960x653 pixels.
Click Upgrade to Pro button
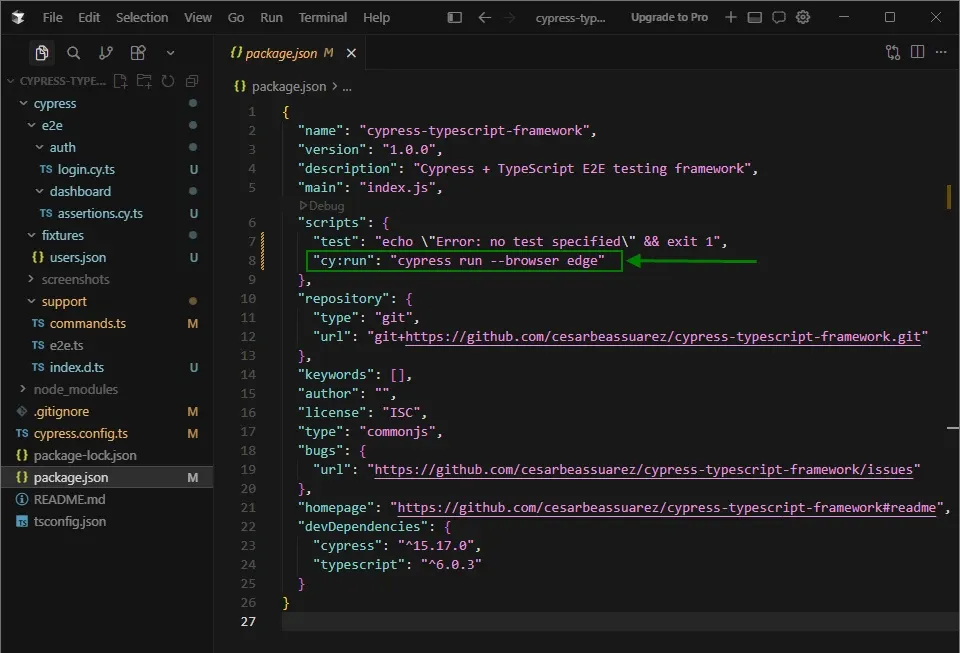[x=669, y=17]
